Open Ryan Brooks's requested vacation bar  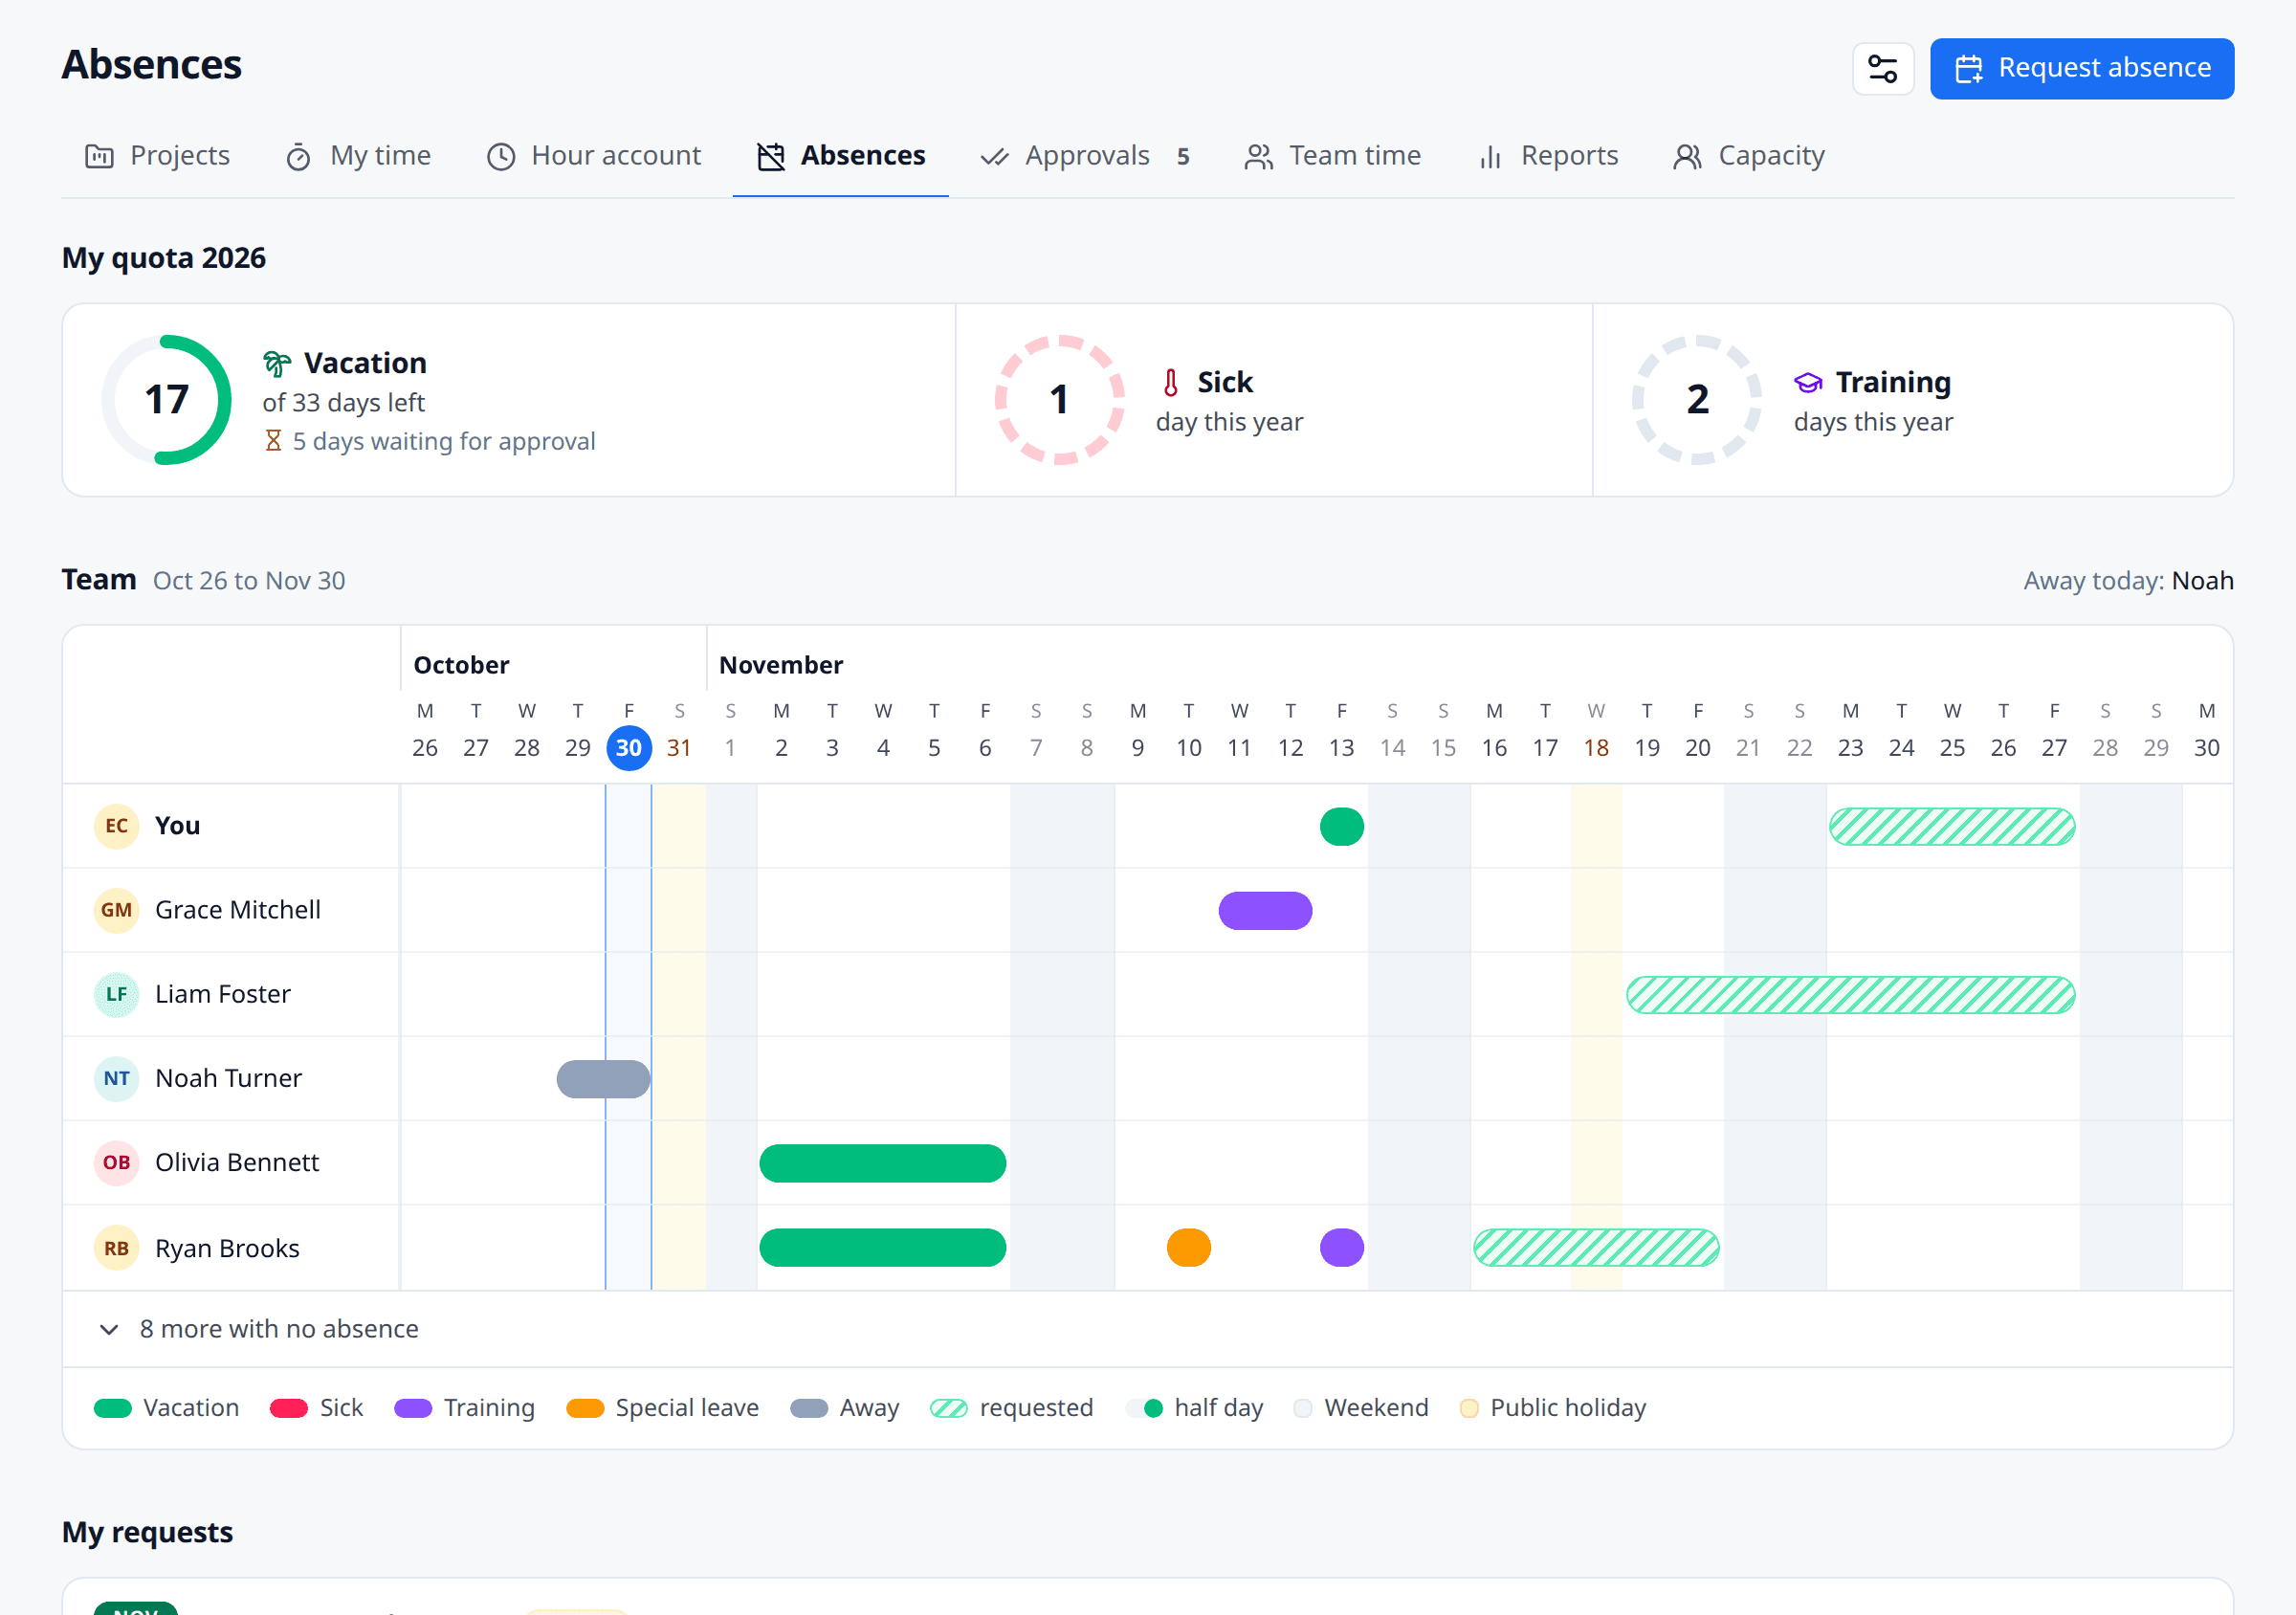(x=1596, y=1248)
